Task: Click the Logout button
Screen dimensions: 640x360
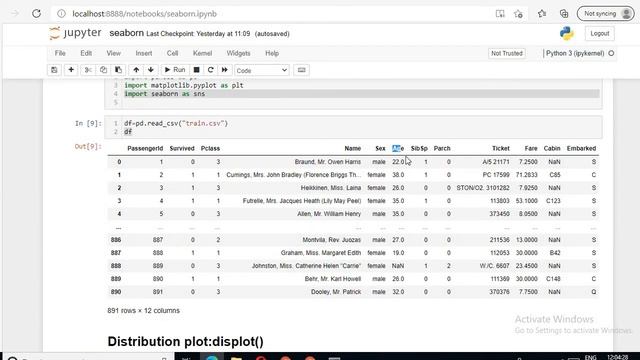Action: (600, 33)
